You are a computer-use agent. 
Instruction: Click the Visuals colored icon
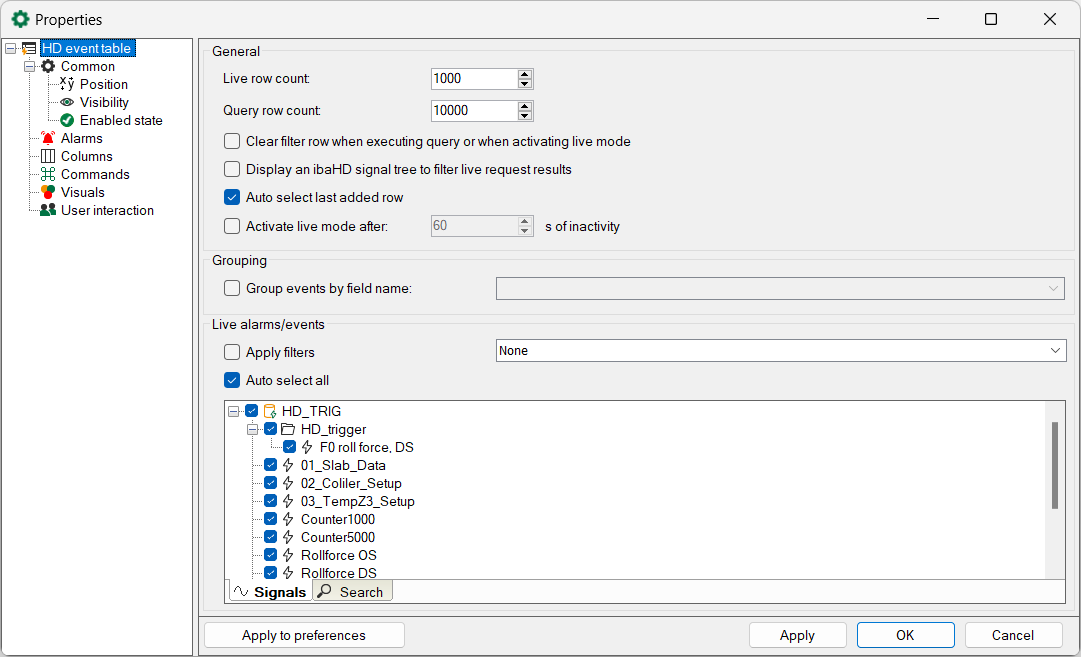47,192
